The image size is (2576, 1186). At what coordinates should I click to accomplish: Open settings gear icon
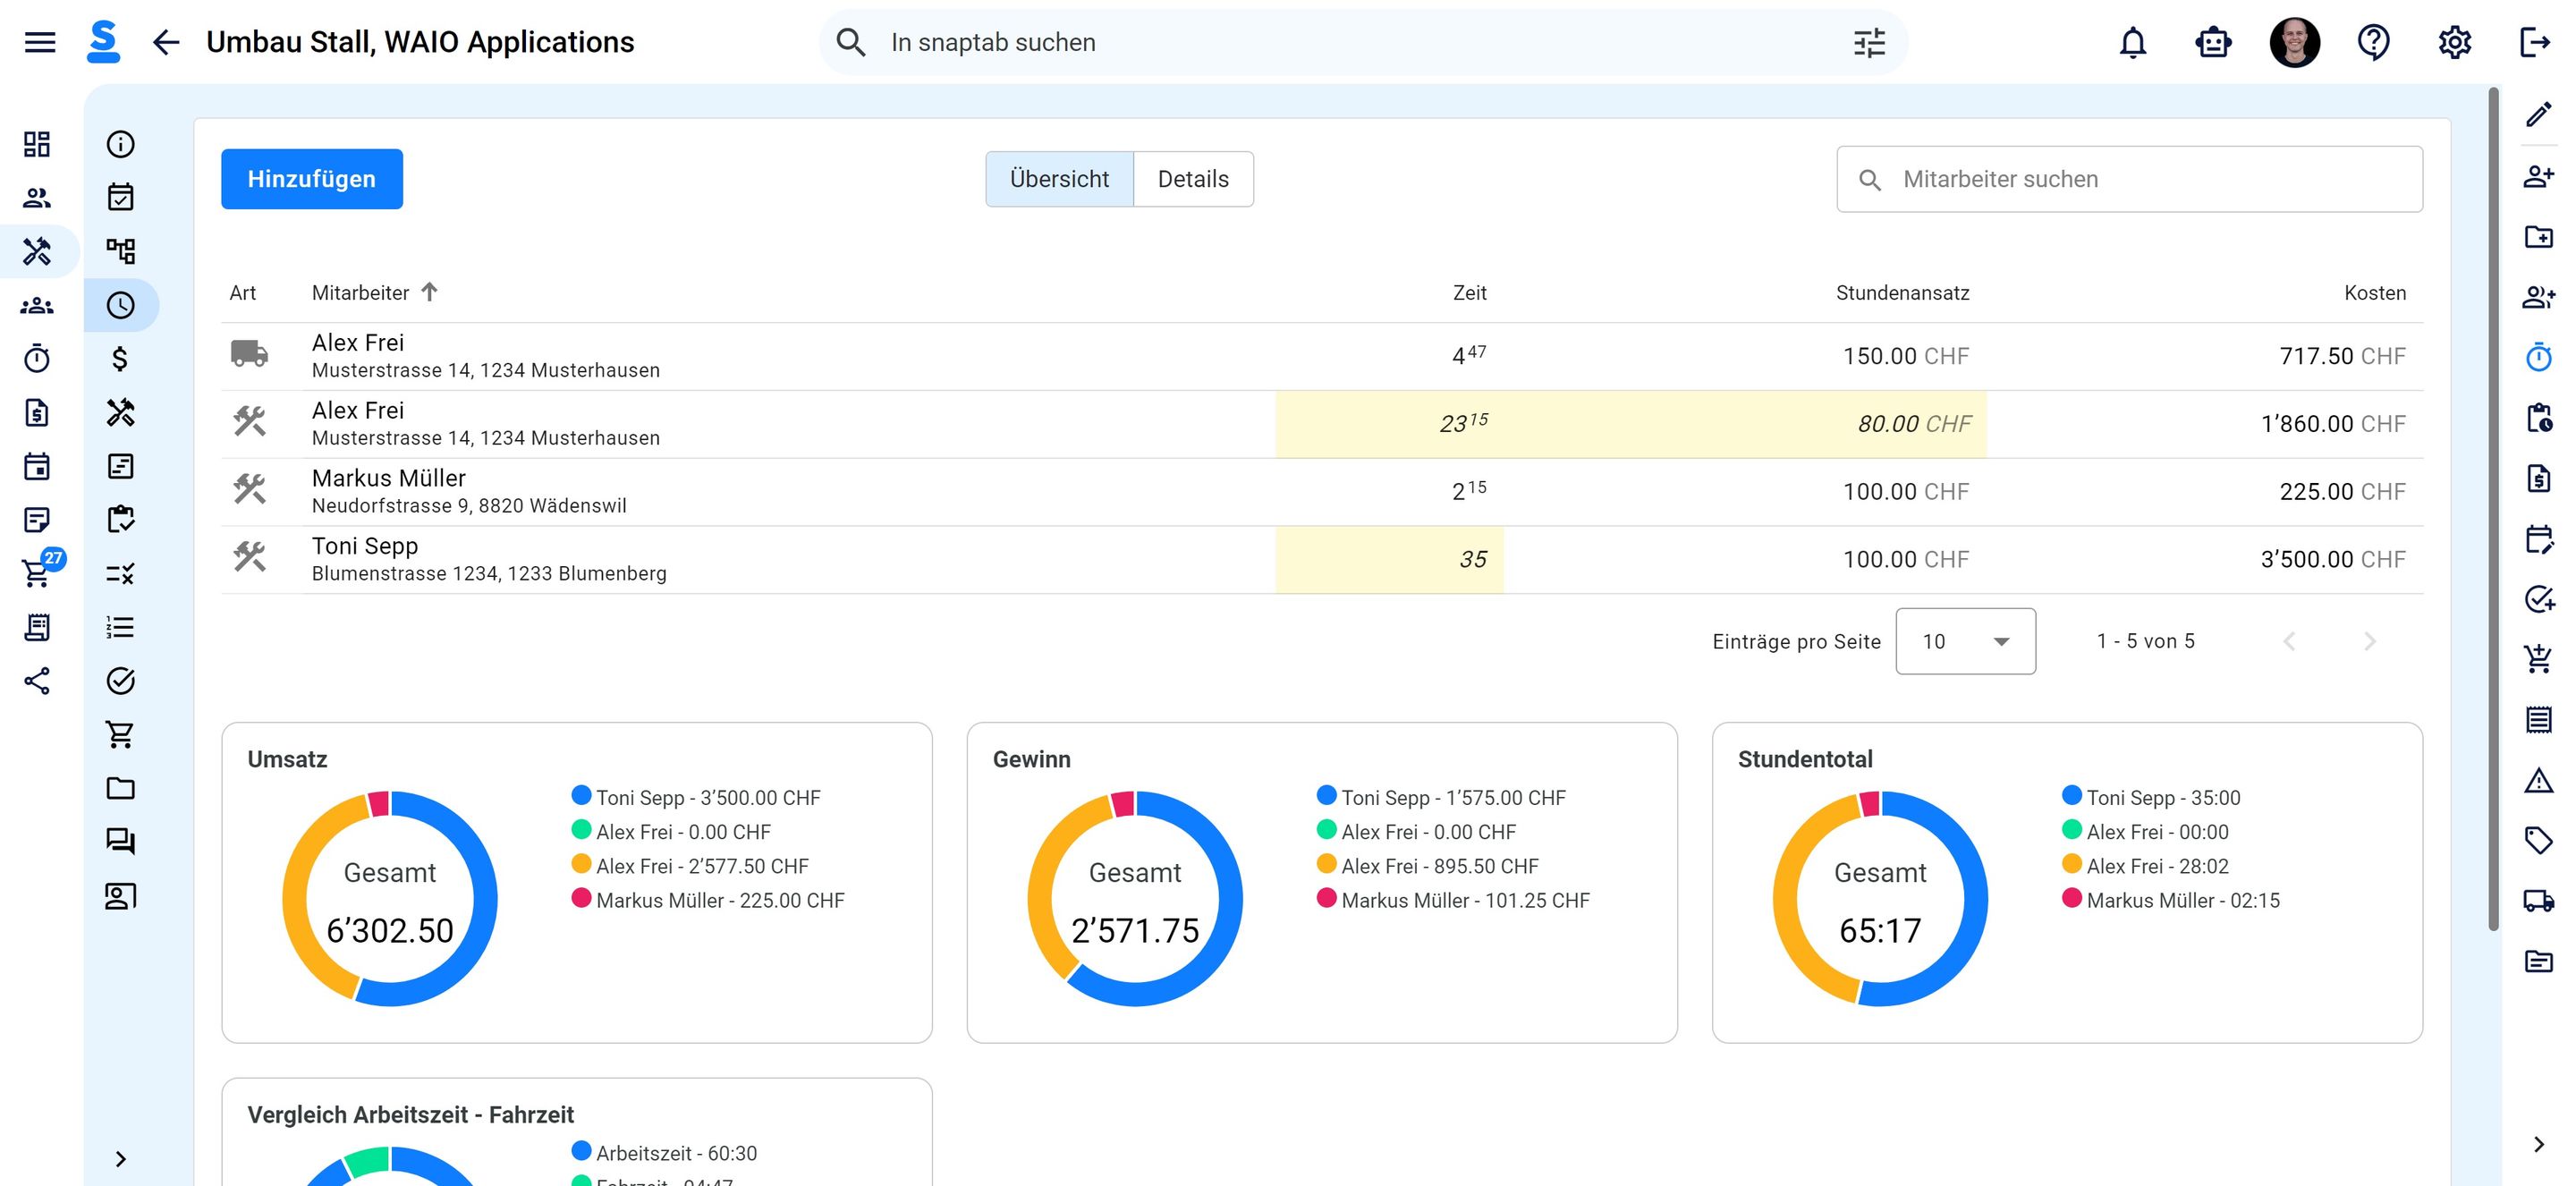2454,42
